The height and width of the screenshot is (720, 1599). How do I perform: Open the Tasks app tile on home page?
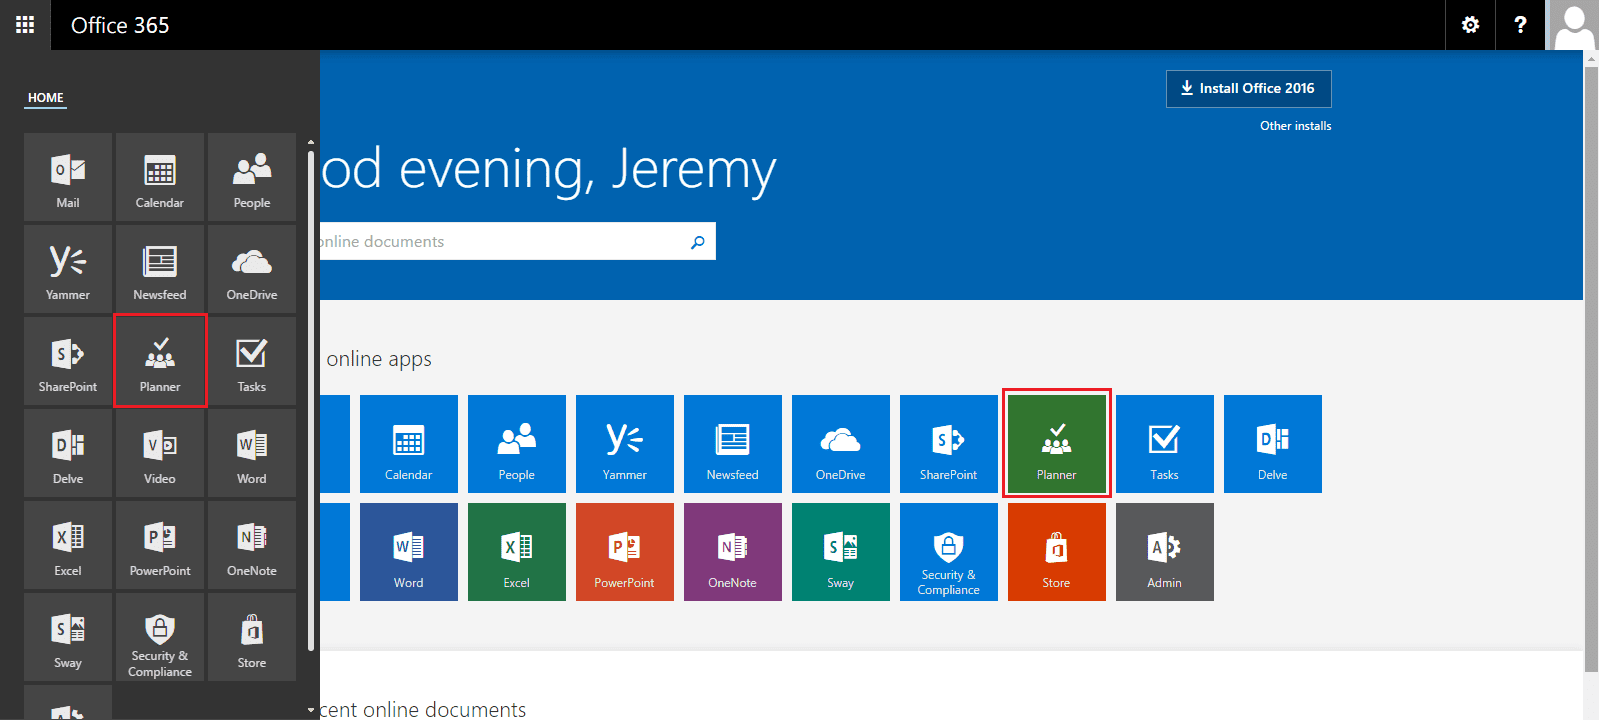pyautogui.click(x=1165, y=444)
